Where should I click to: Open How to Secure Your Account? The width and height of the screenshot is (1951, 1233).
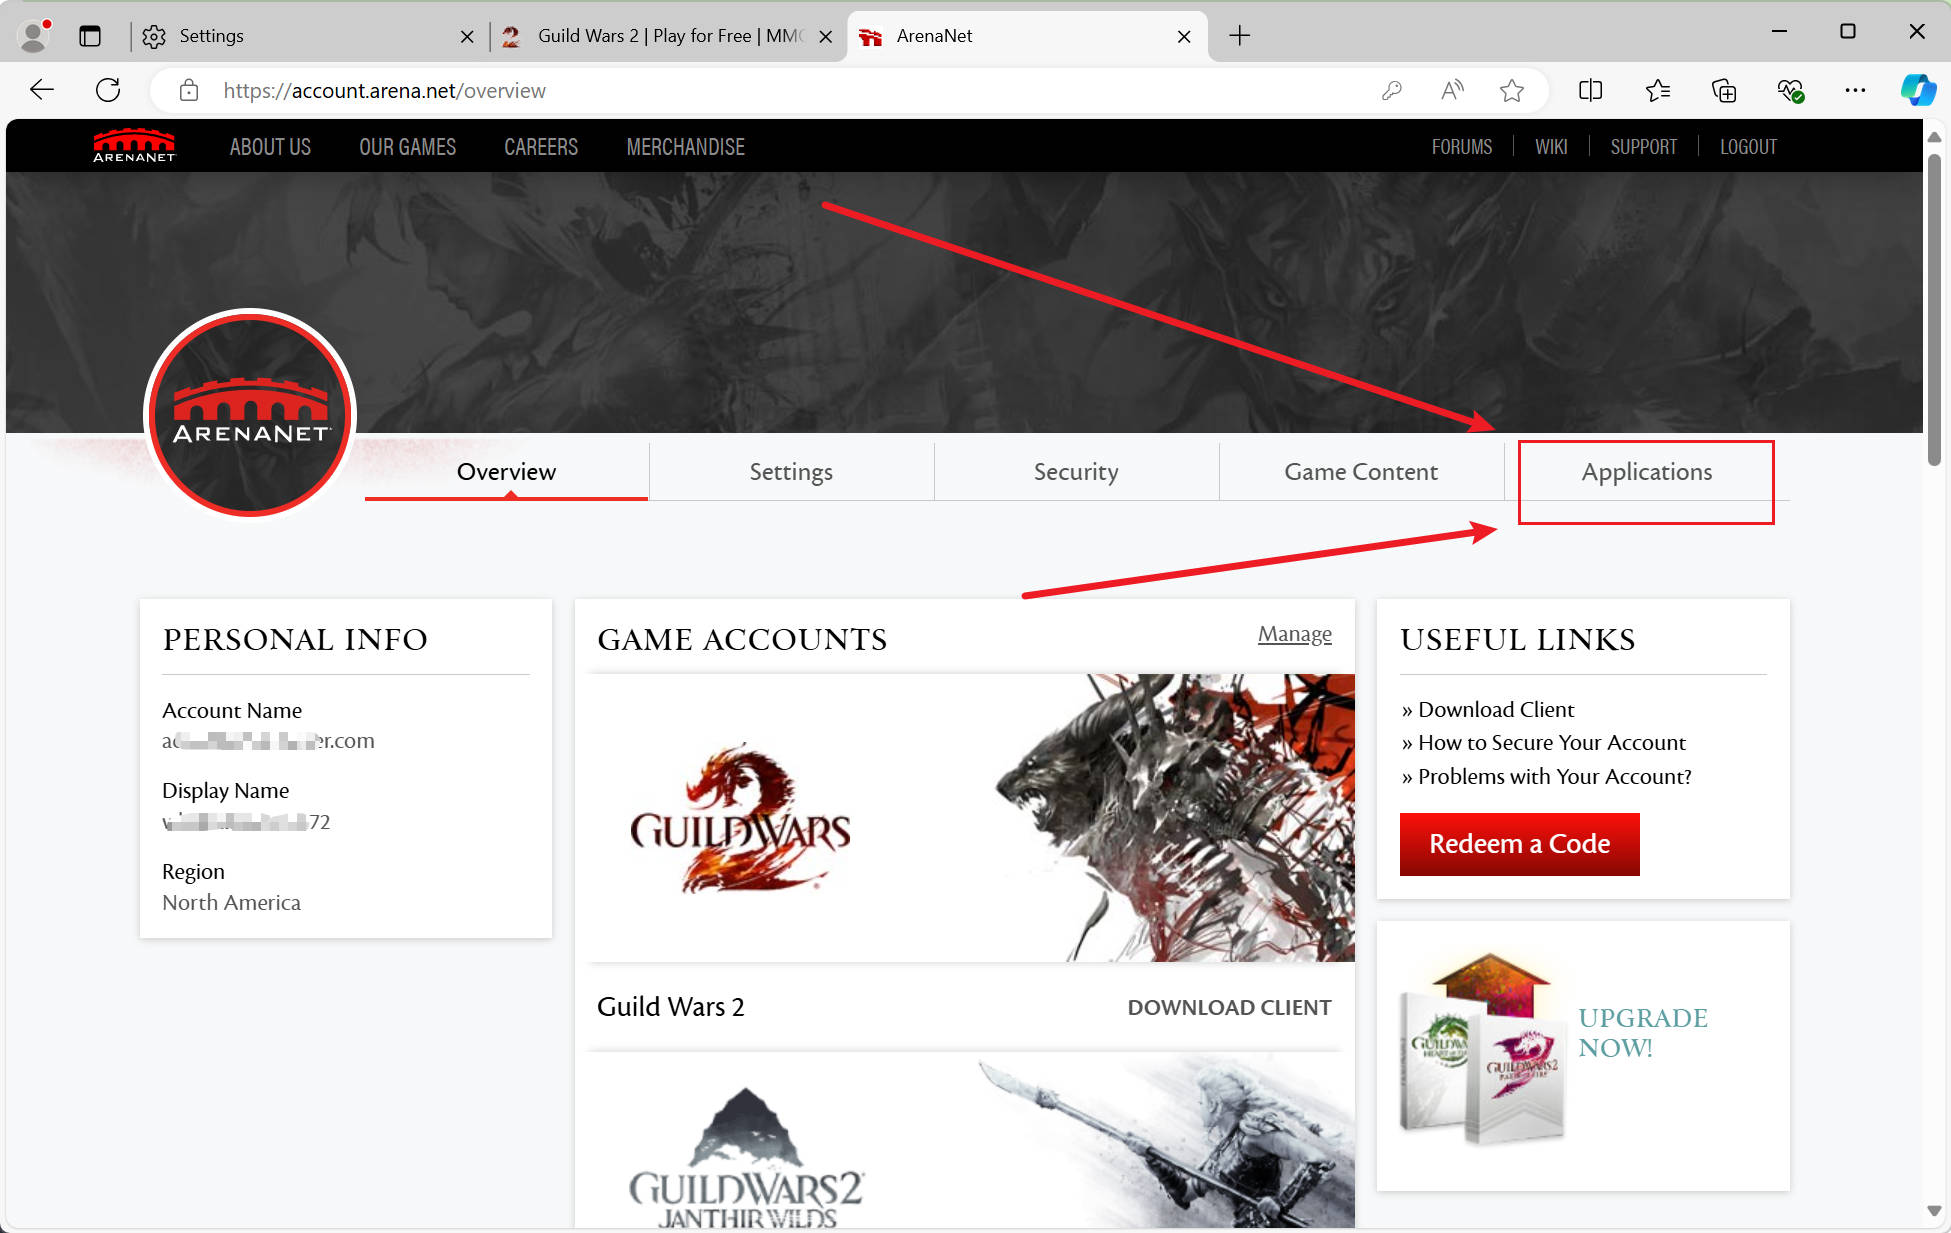1551,742
